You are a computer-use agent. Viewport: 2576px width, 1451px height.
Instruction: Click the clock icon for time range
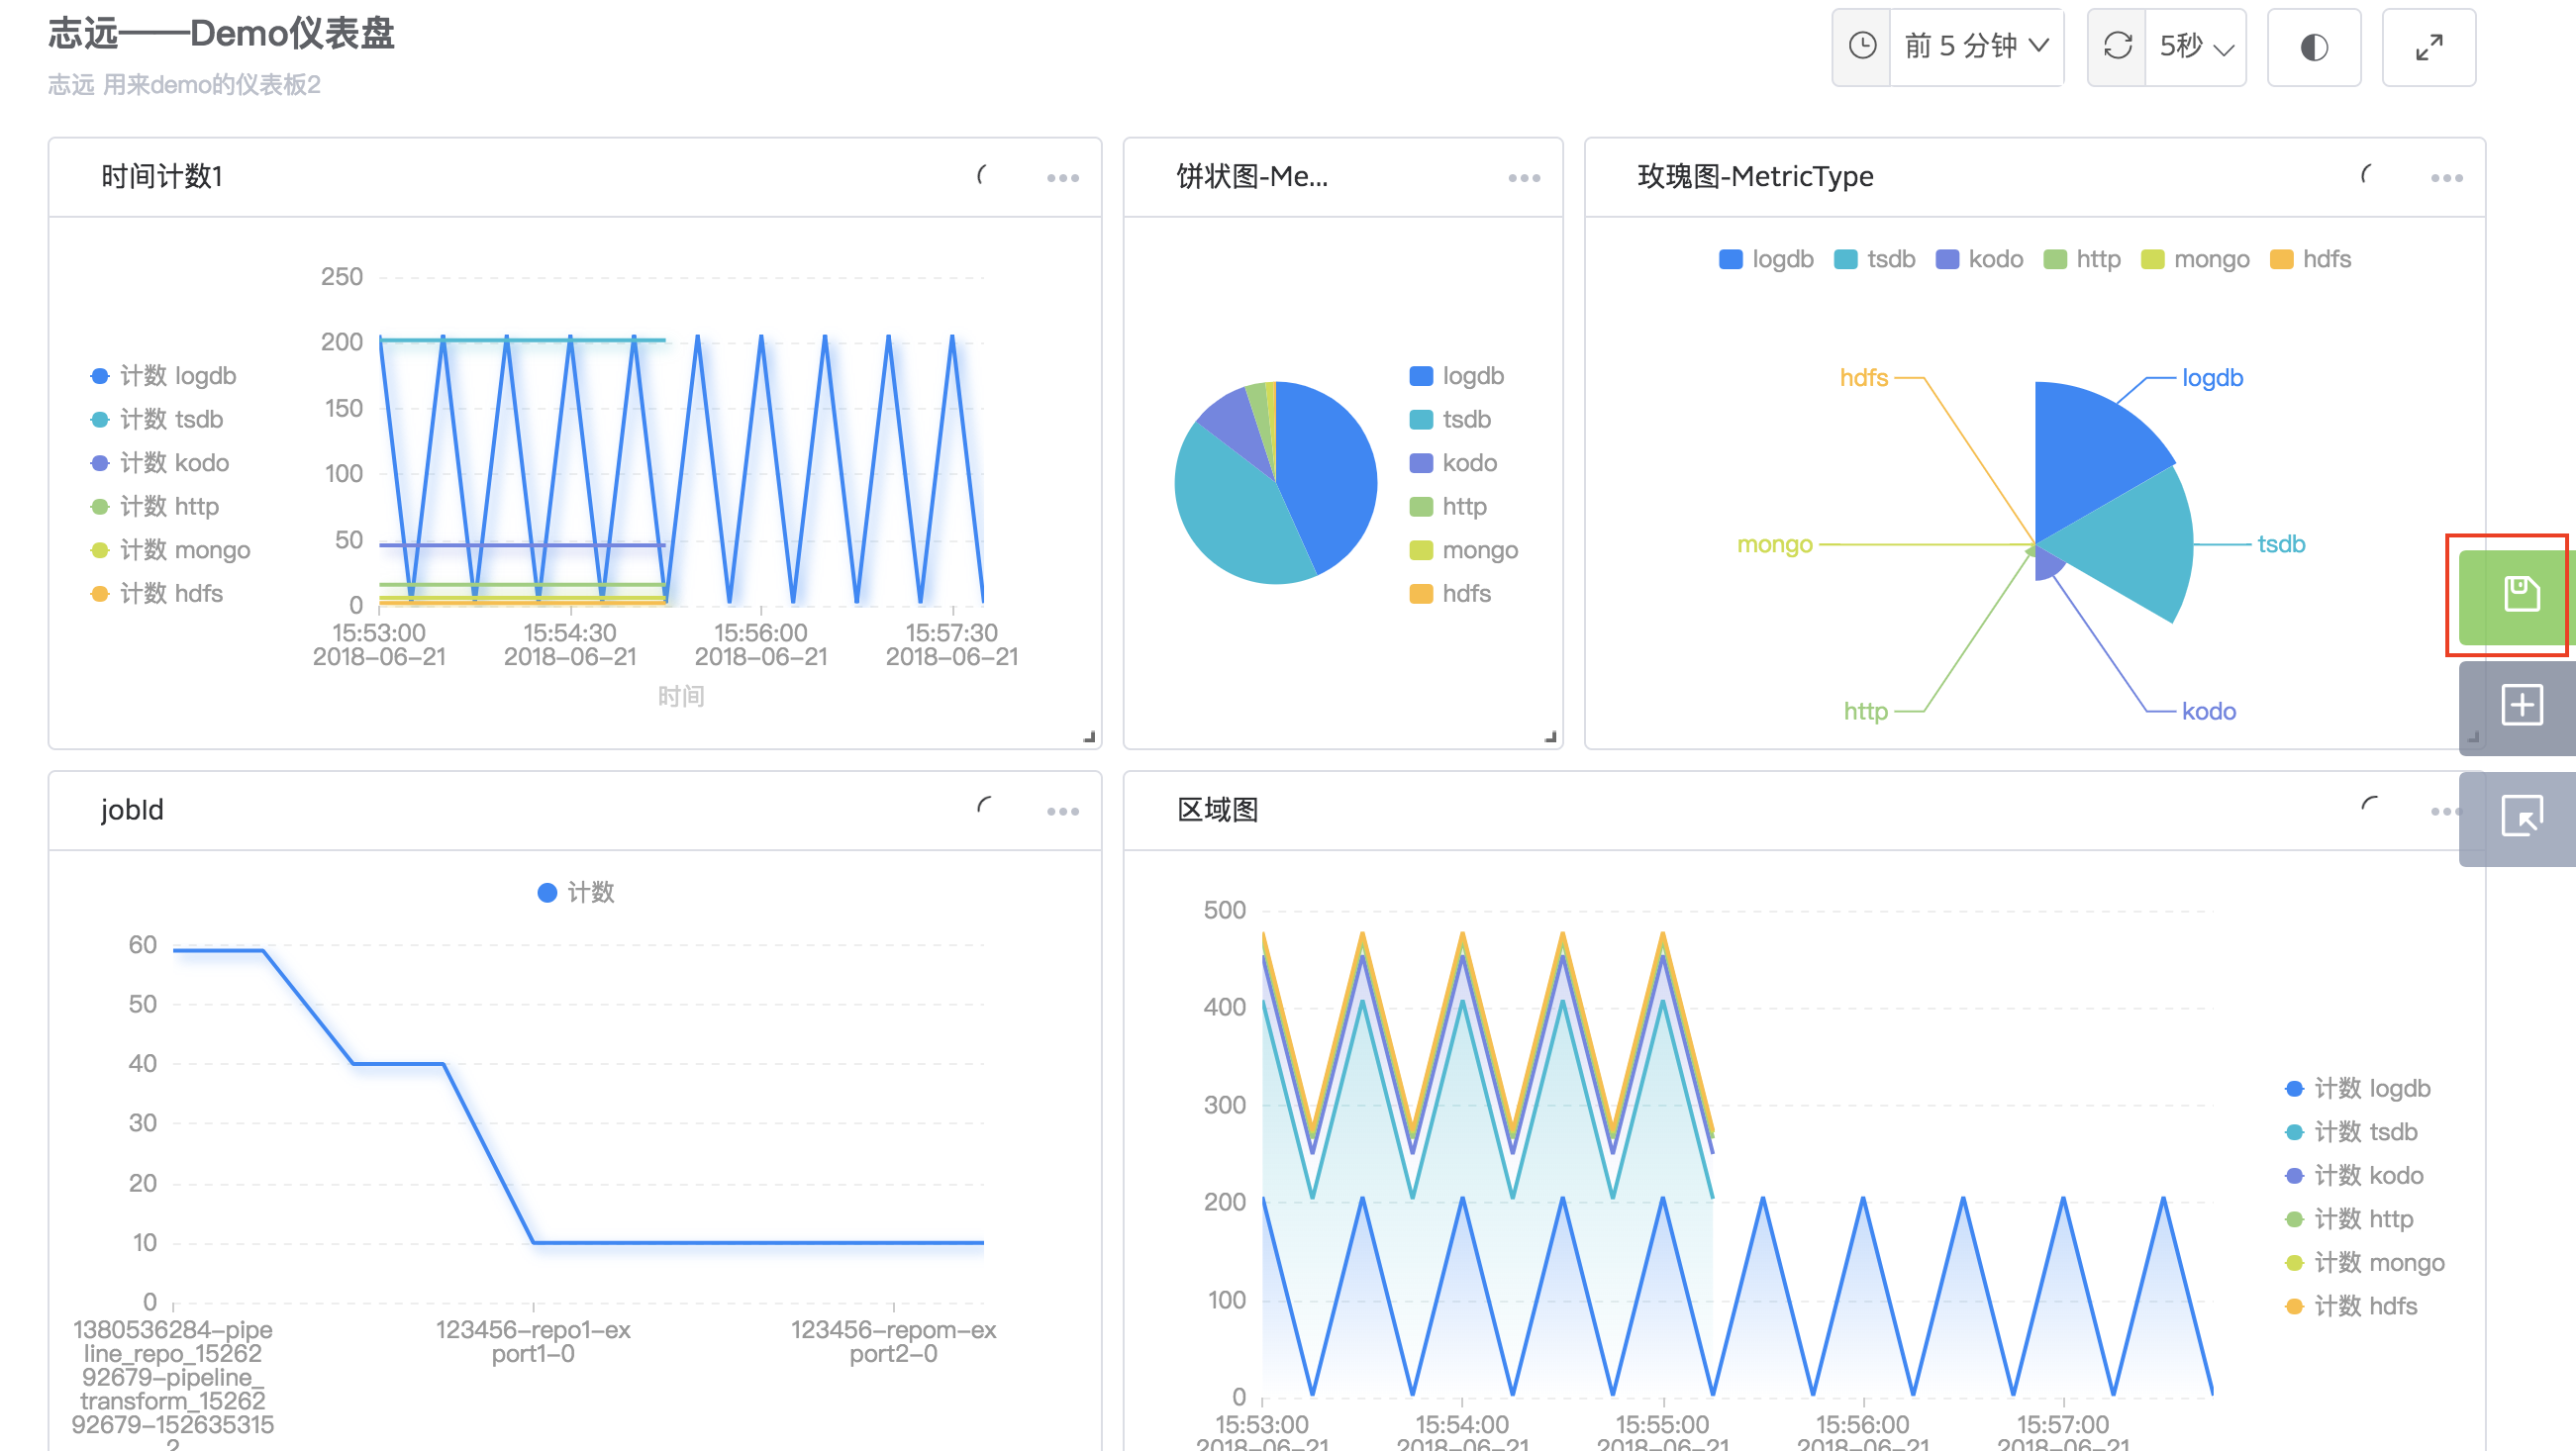point(1862,46)
